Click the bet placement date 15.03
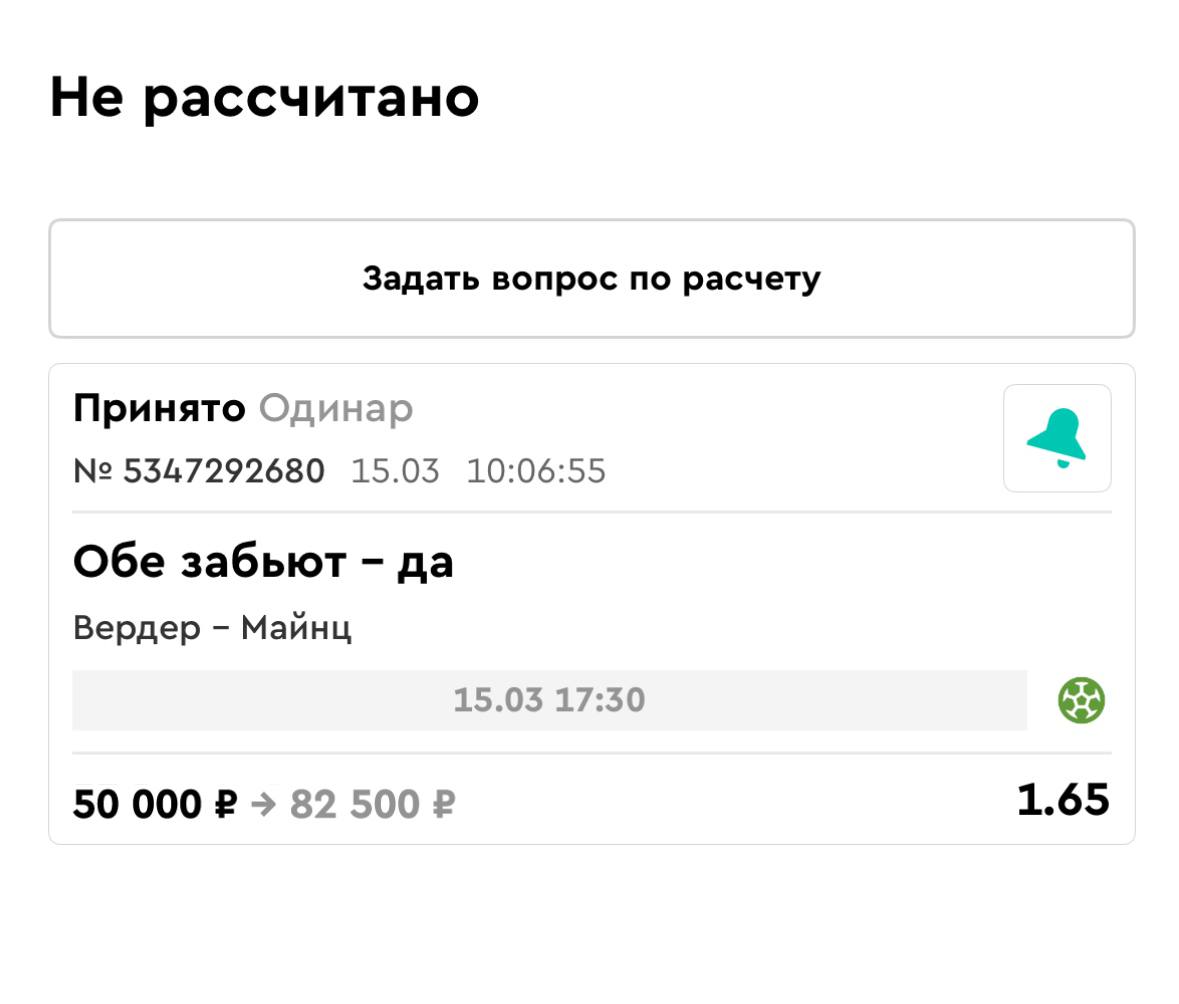Screen dimensions: 1179x1004 [395, 471]
